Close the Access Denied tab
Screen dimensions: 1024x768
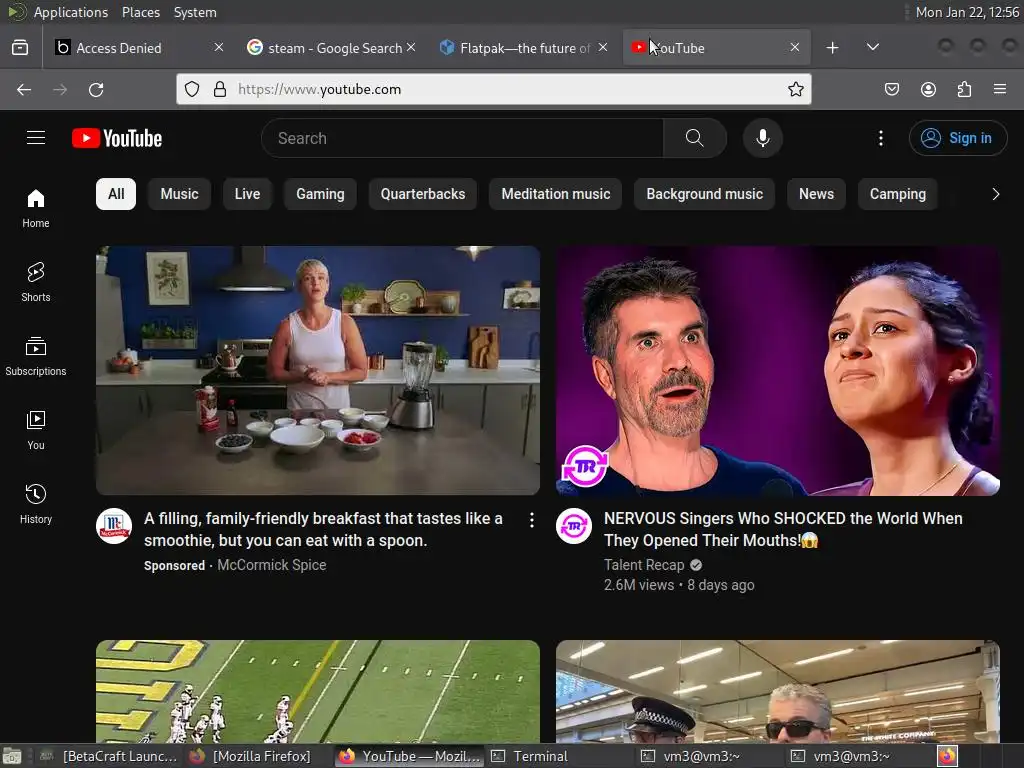[219, 48]
